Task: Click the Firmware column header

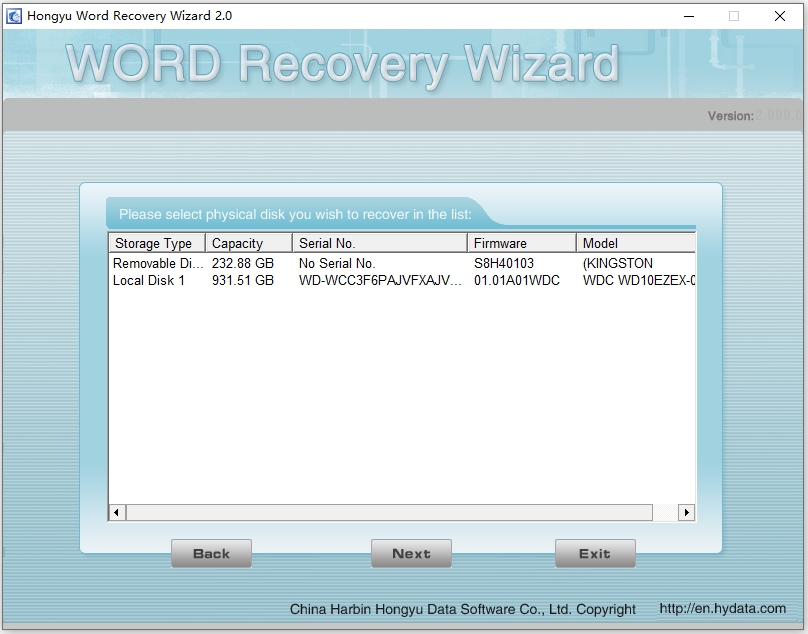Action: (513, 242)
